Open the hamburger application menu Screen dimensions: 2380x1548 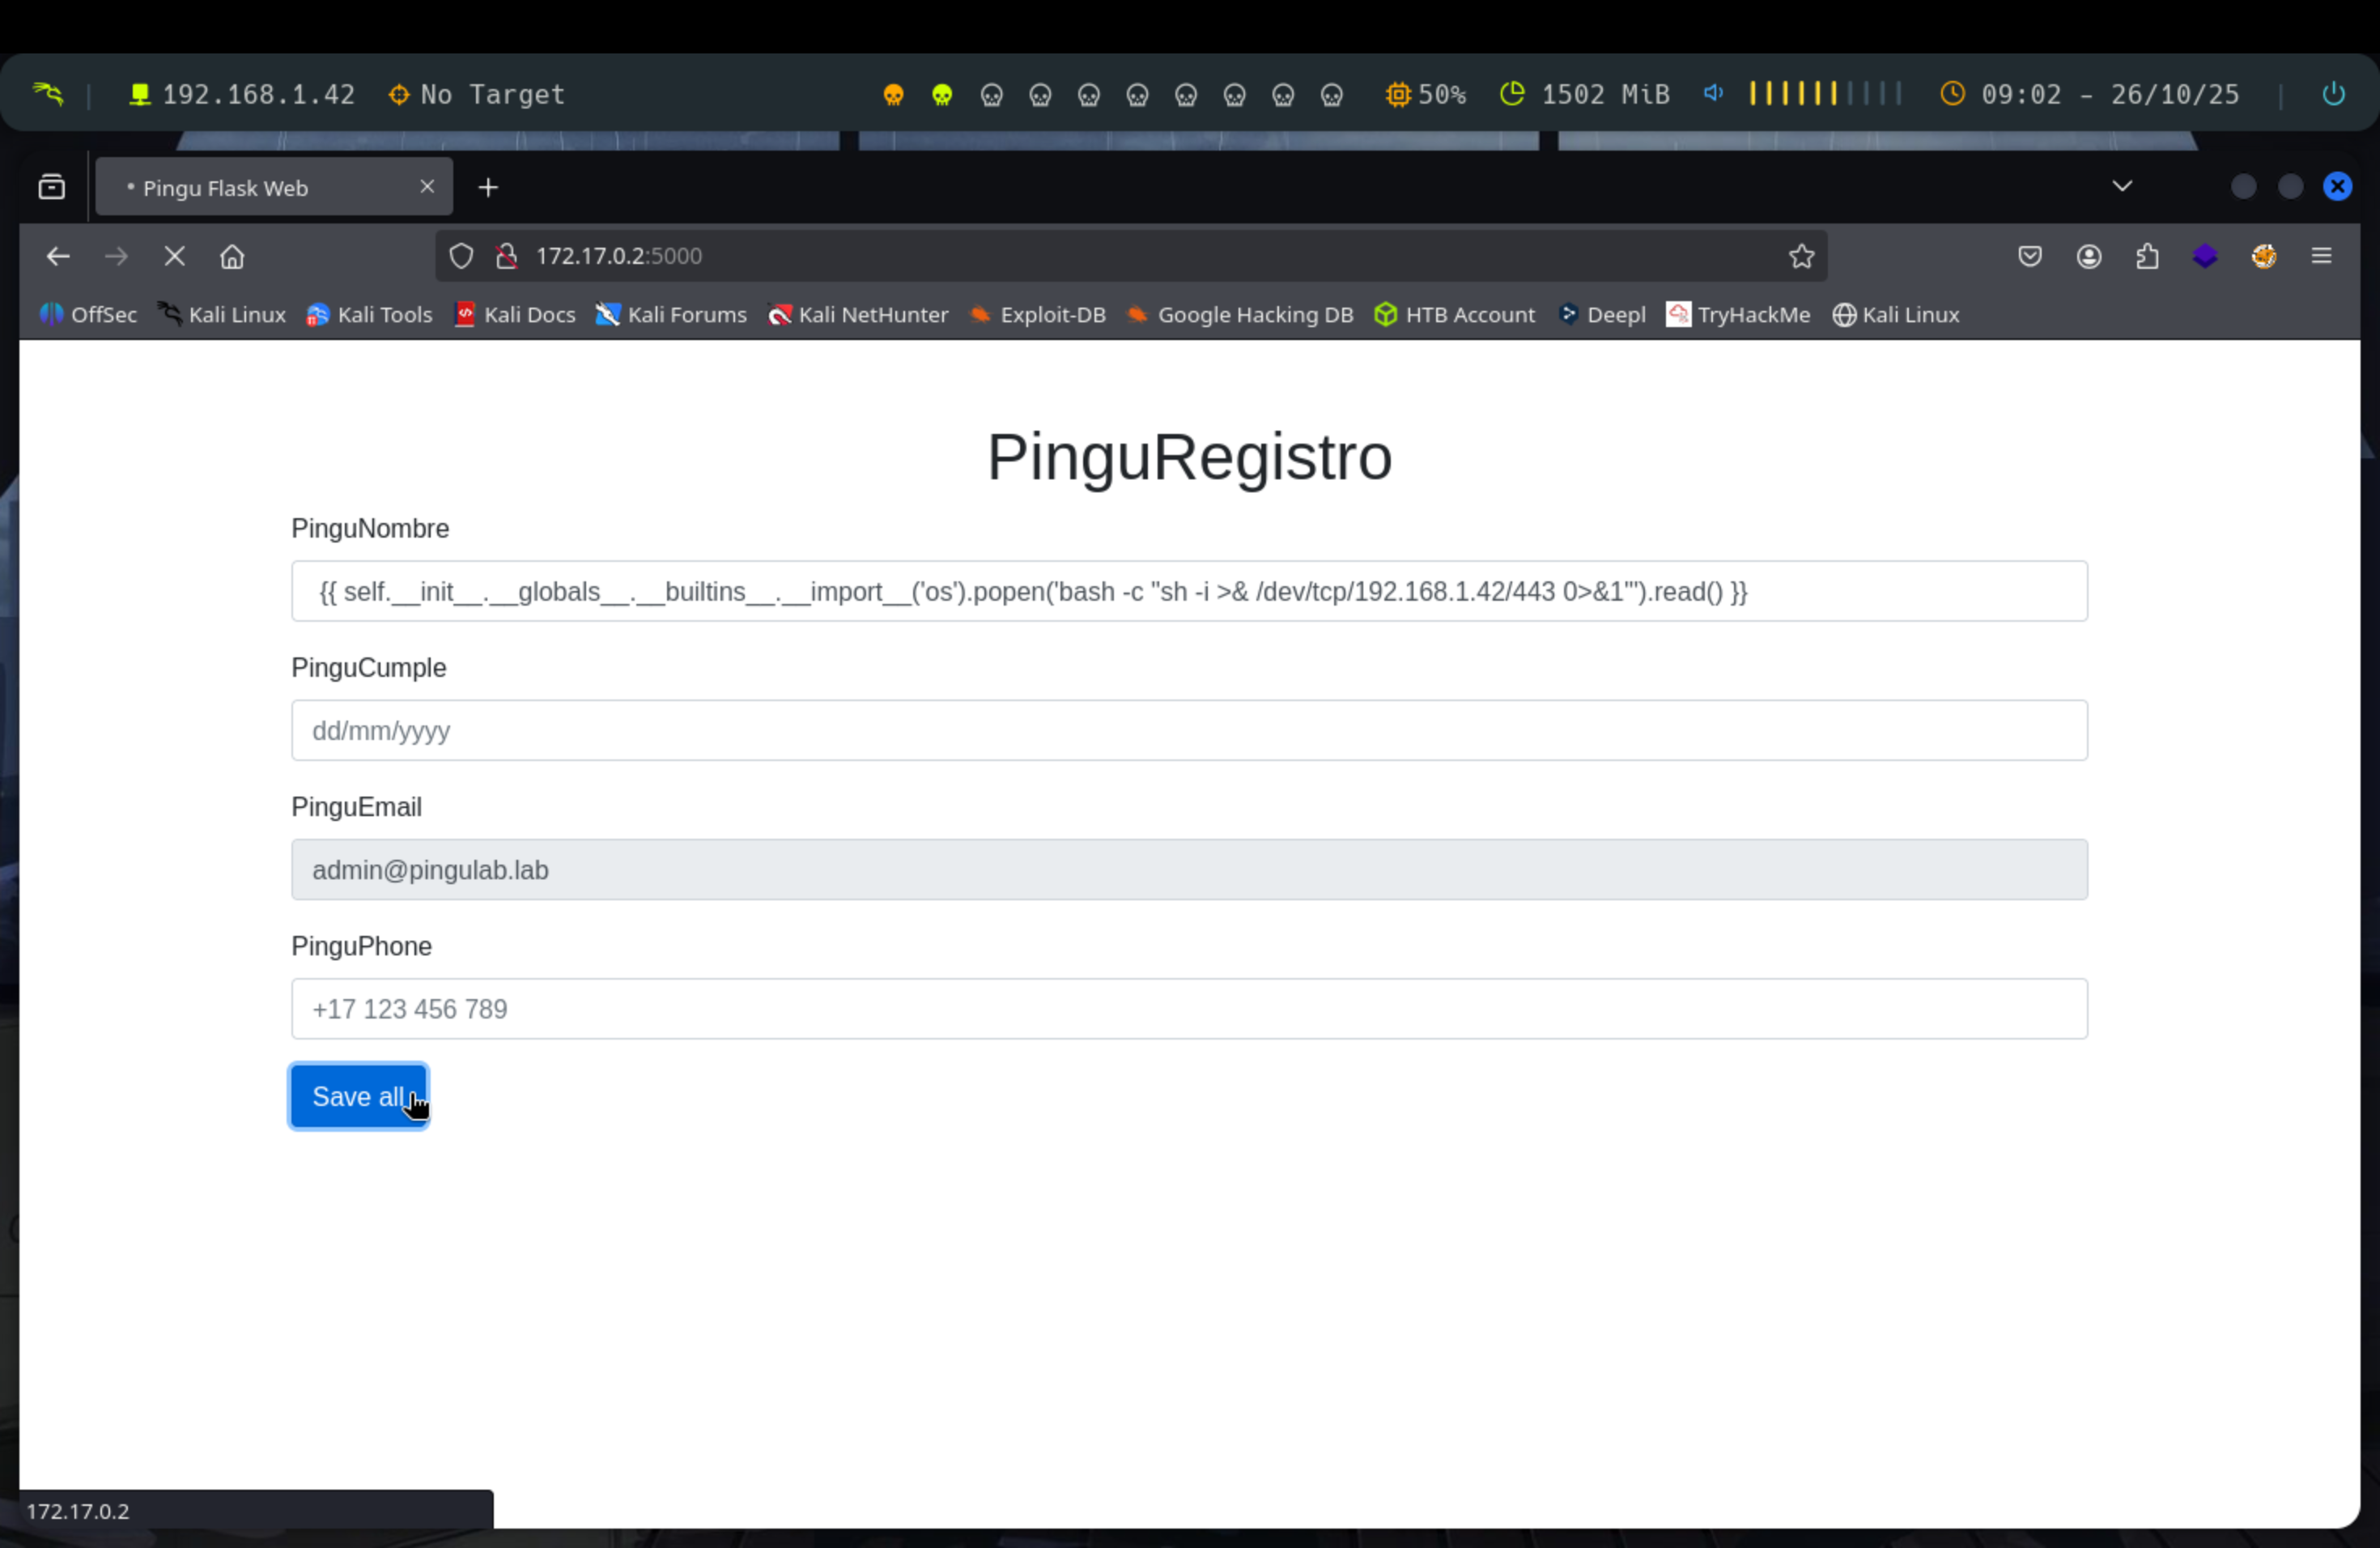coord(2321,256)
